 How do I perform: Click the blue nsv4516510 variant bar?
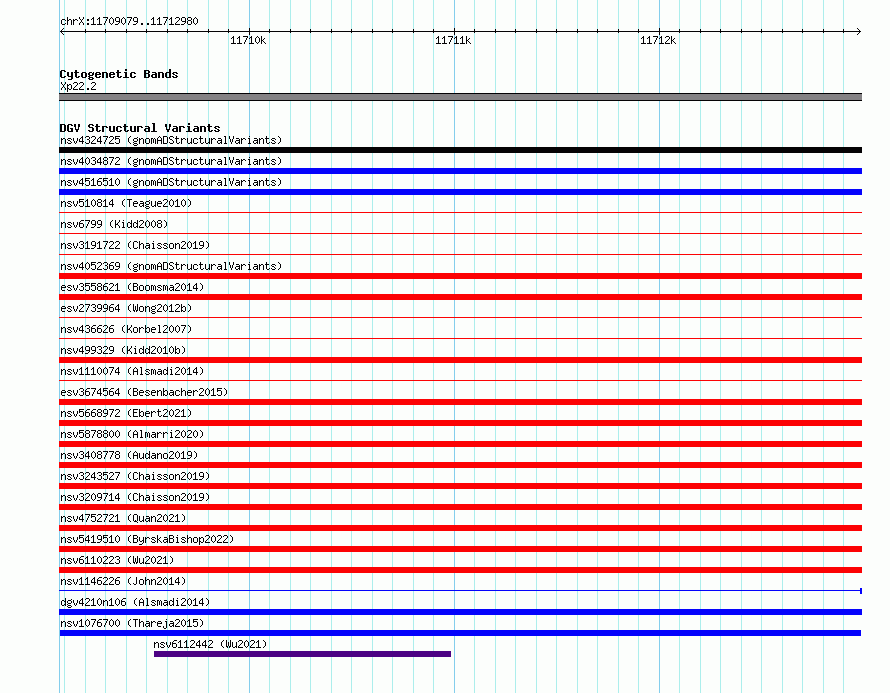point(460,192)
